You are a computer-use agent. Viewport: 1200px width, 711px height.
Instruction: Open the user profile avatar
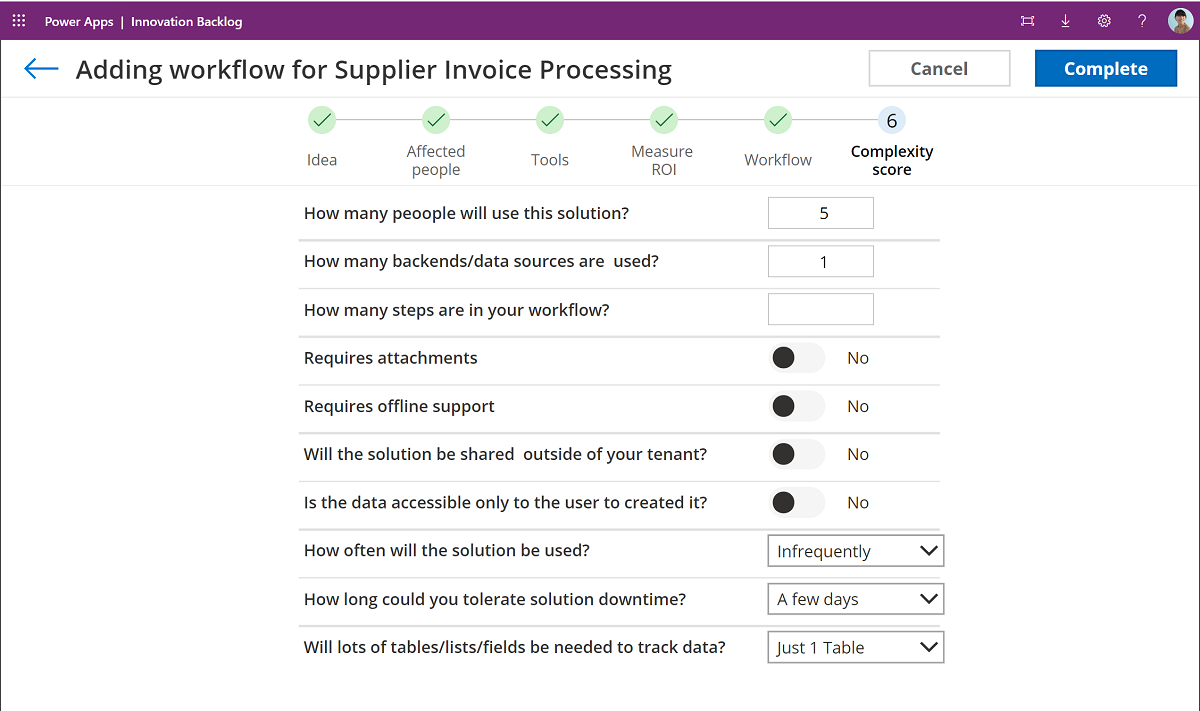click(1180, 21)
